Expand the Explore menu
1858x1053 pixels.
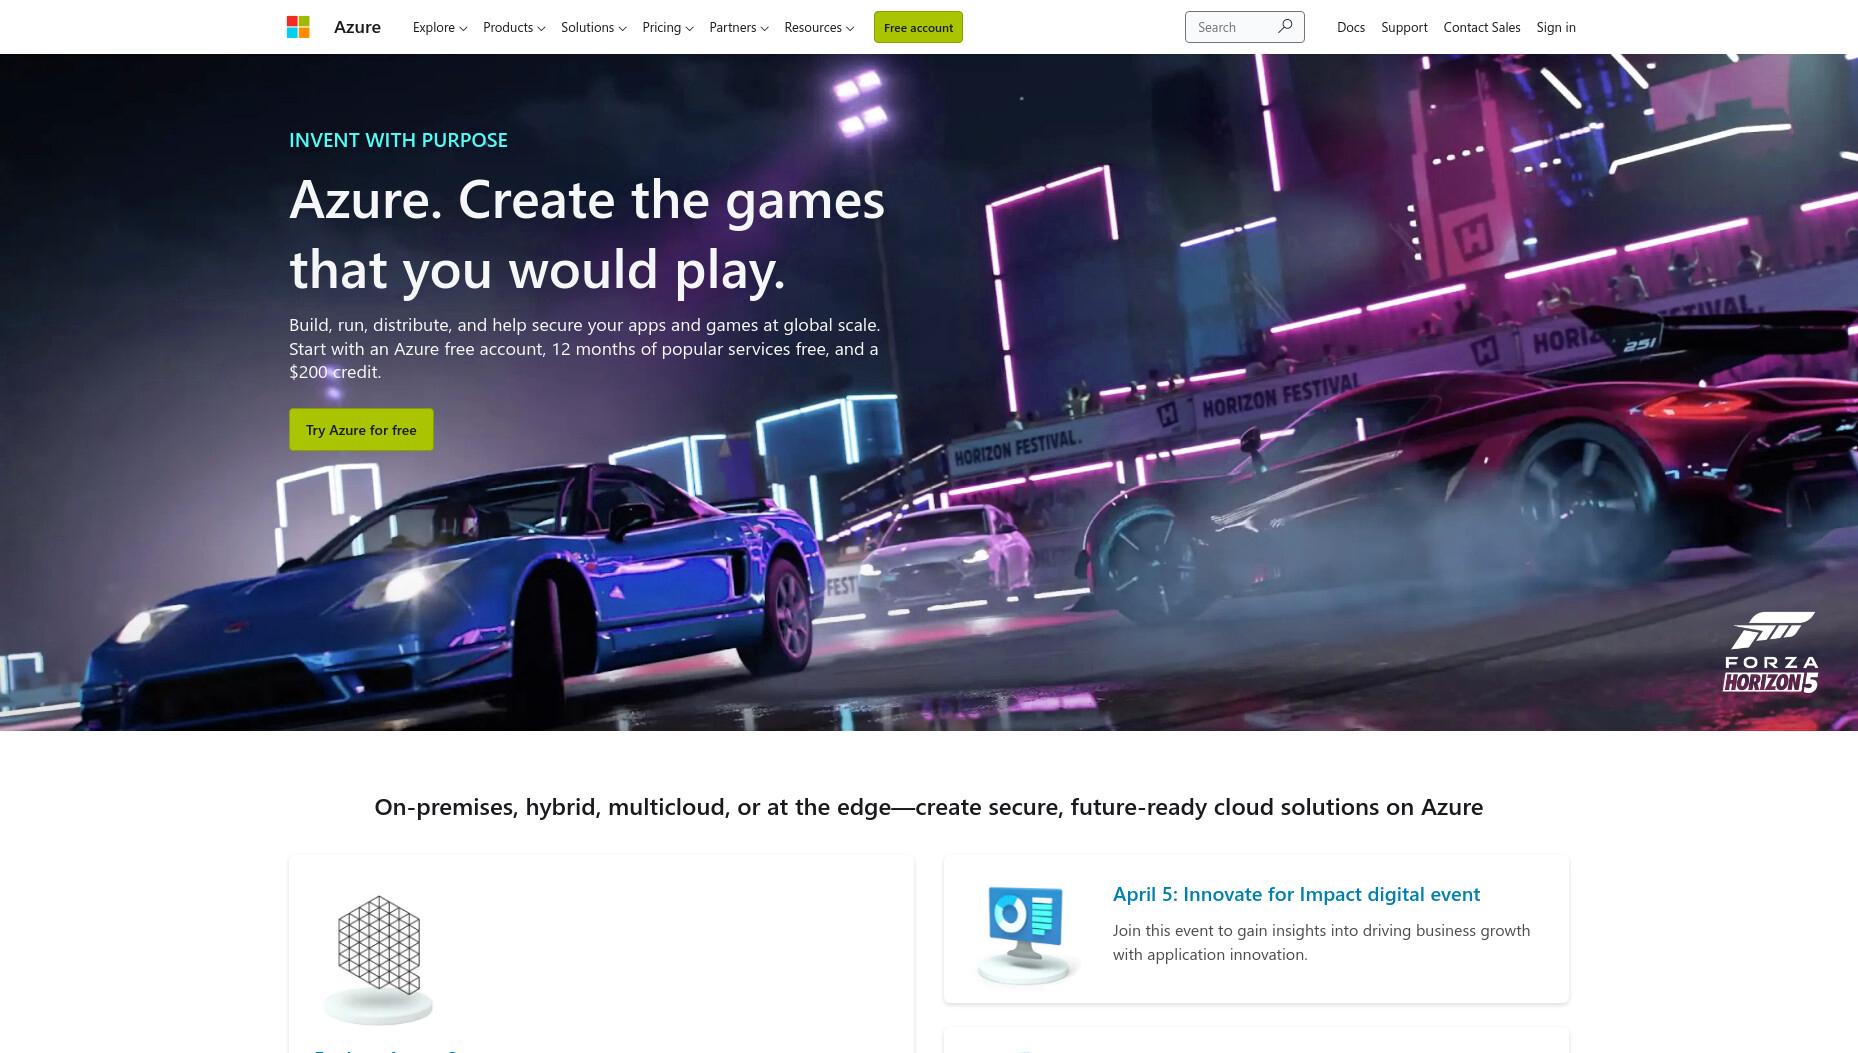(440, 27)
